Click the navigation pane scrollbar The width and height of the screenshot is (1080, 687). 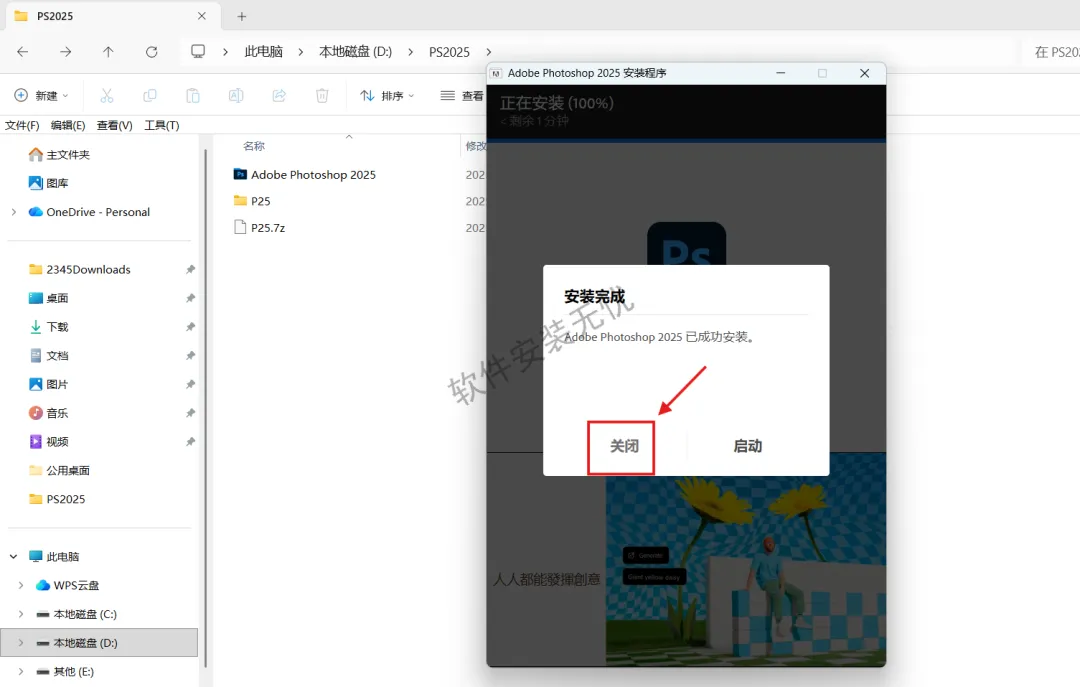205,408
